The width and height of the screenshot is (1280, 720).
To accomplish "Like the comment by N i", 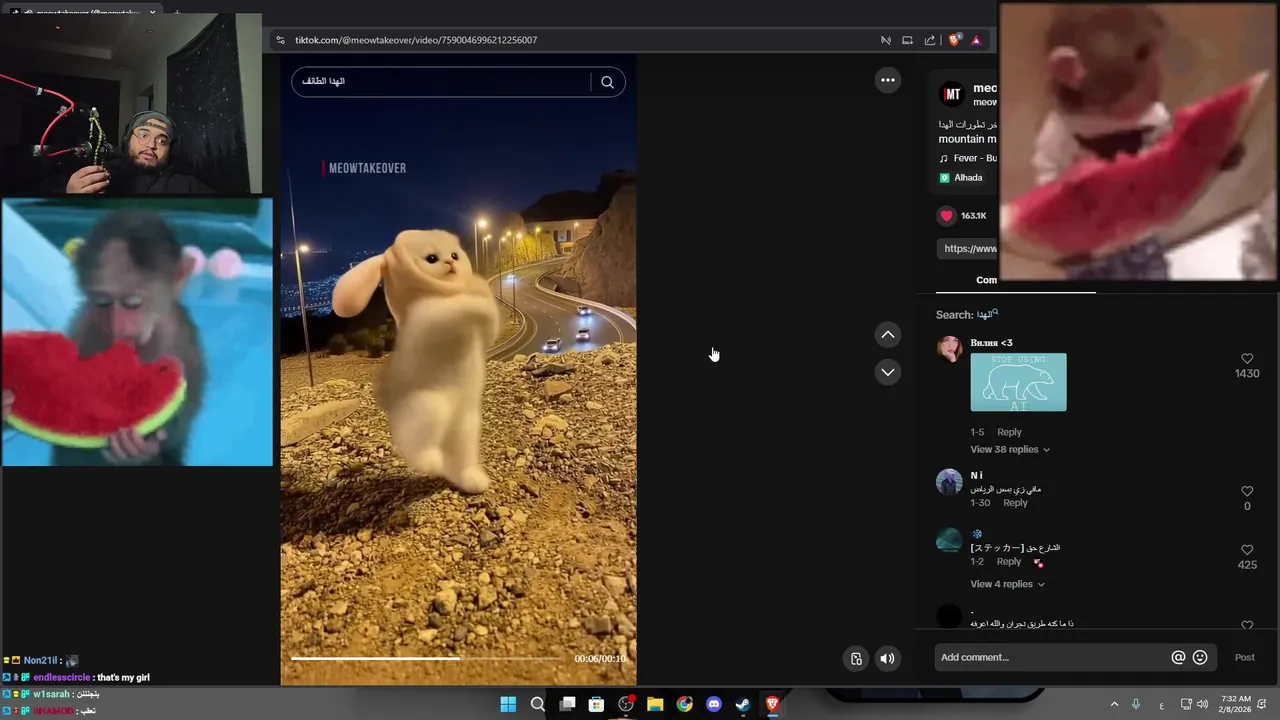I will pos(1247,491).
